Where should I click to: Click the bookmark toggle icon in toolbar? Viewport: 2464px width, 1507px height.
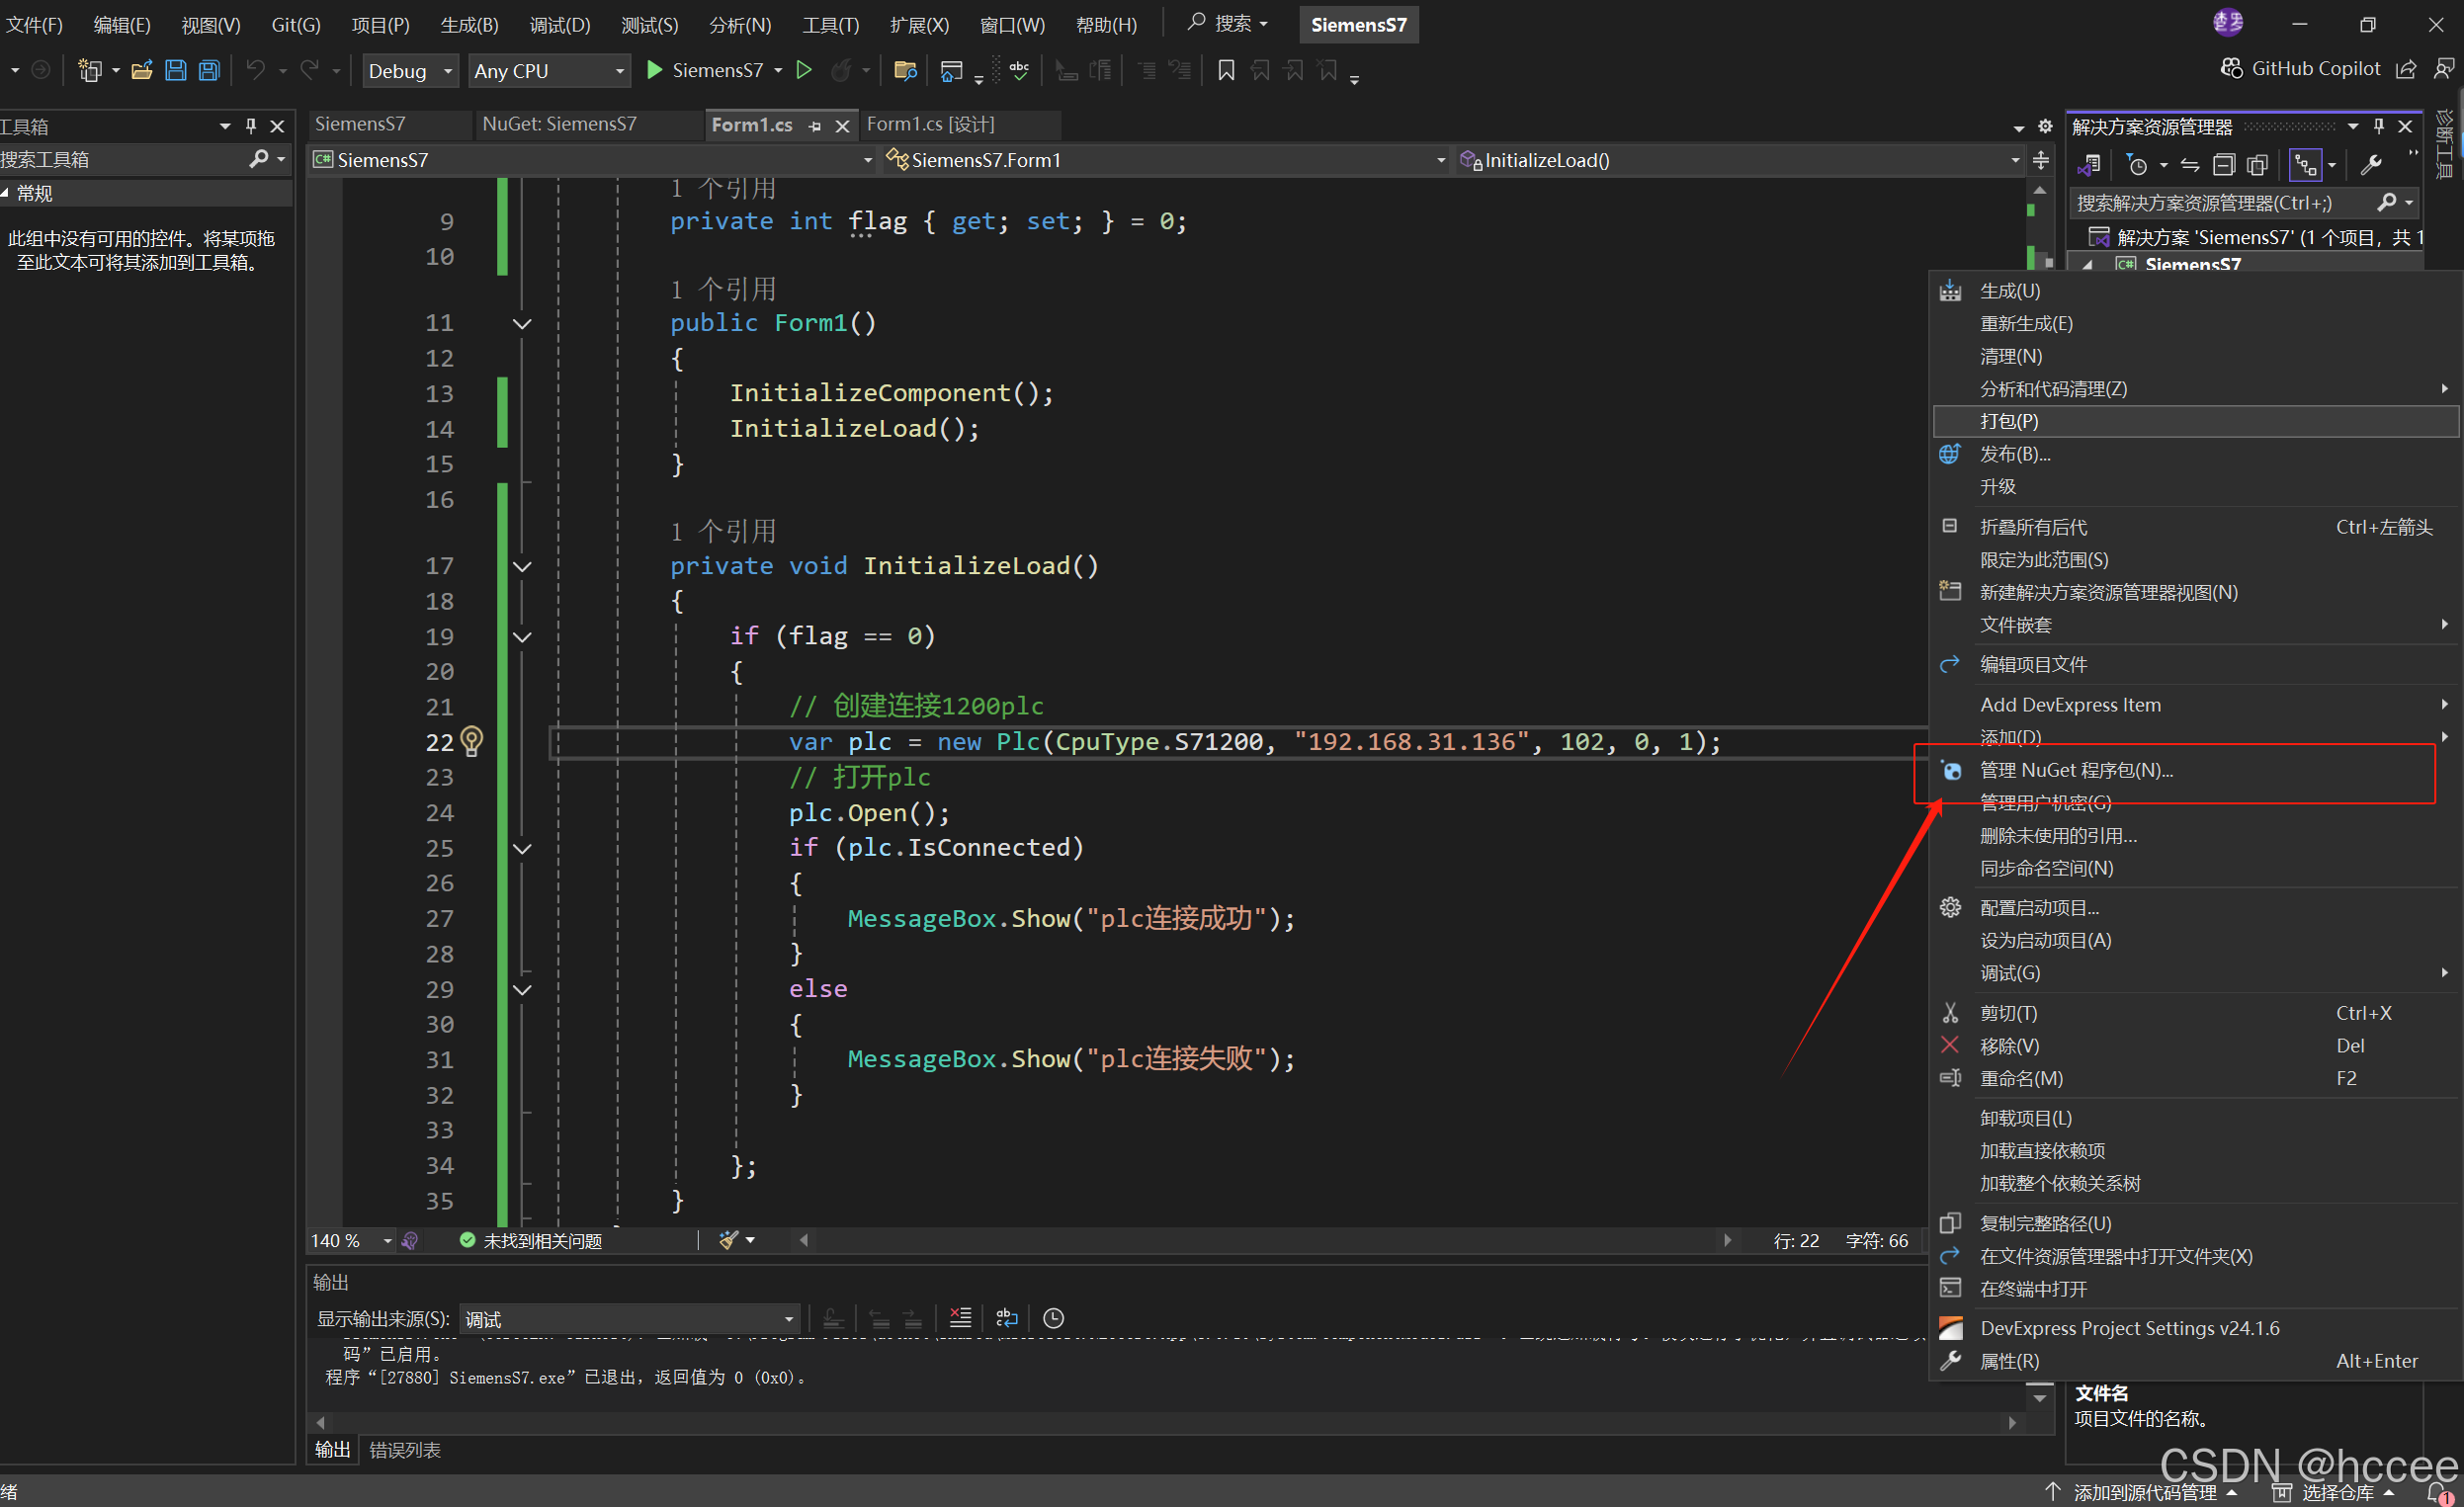[x=1226, y=70]
